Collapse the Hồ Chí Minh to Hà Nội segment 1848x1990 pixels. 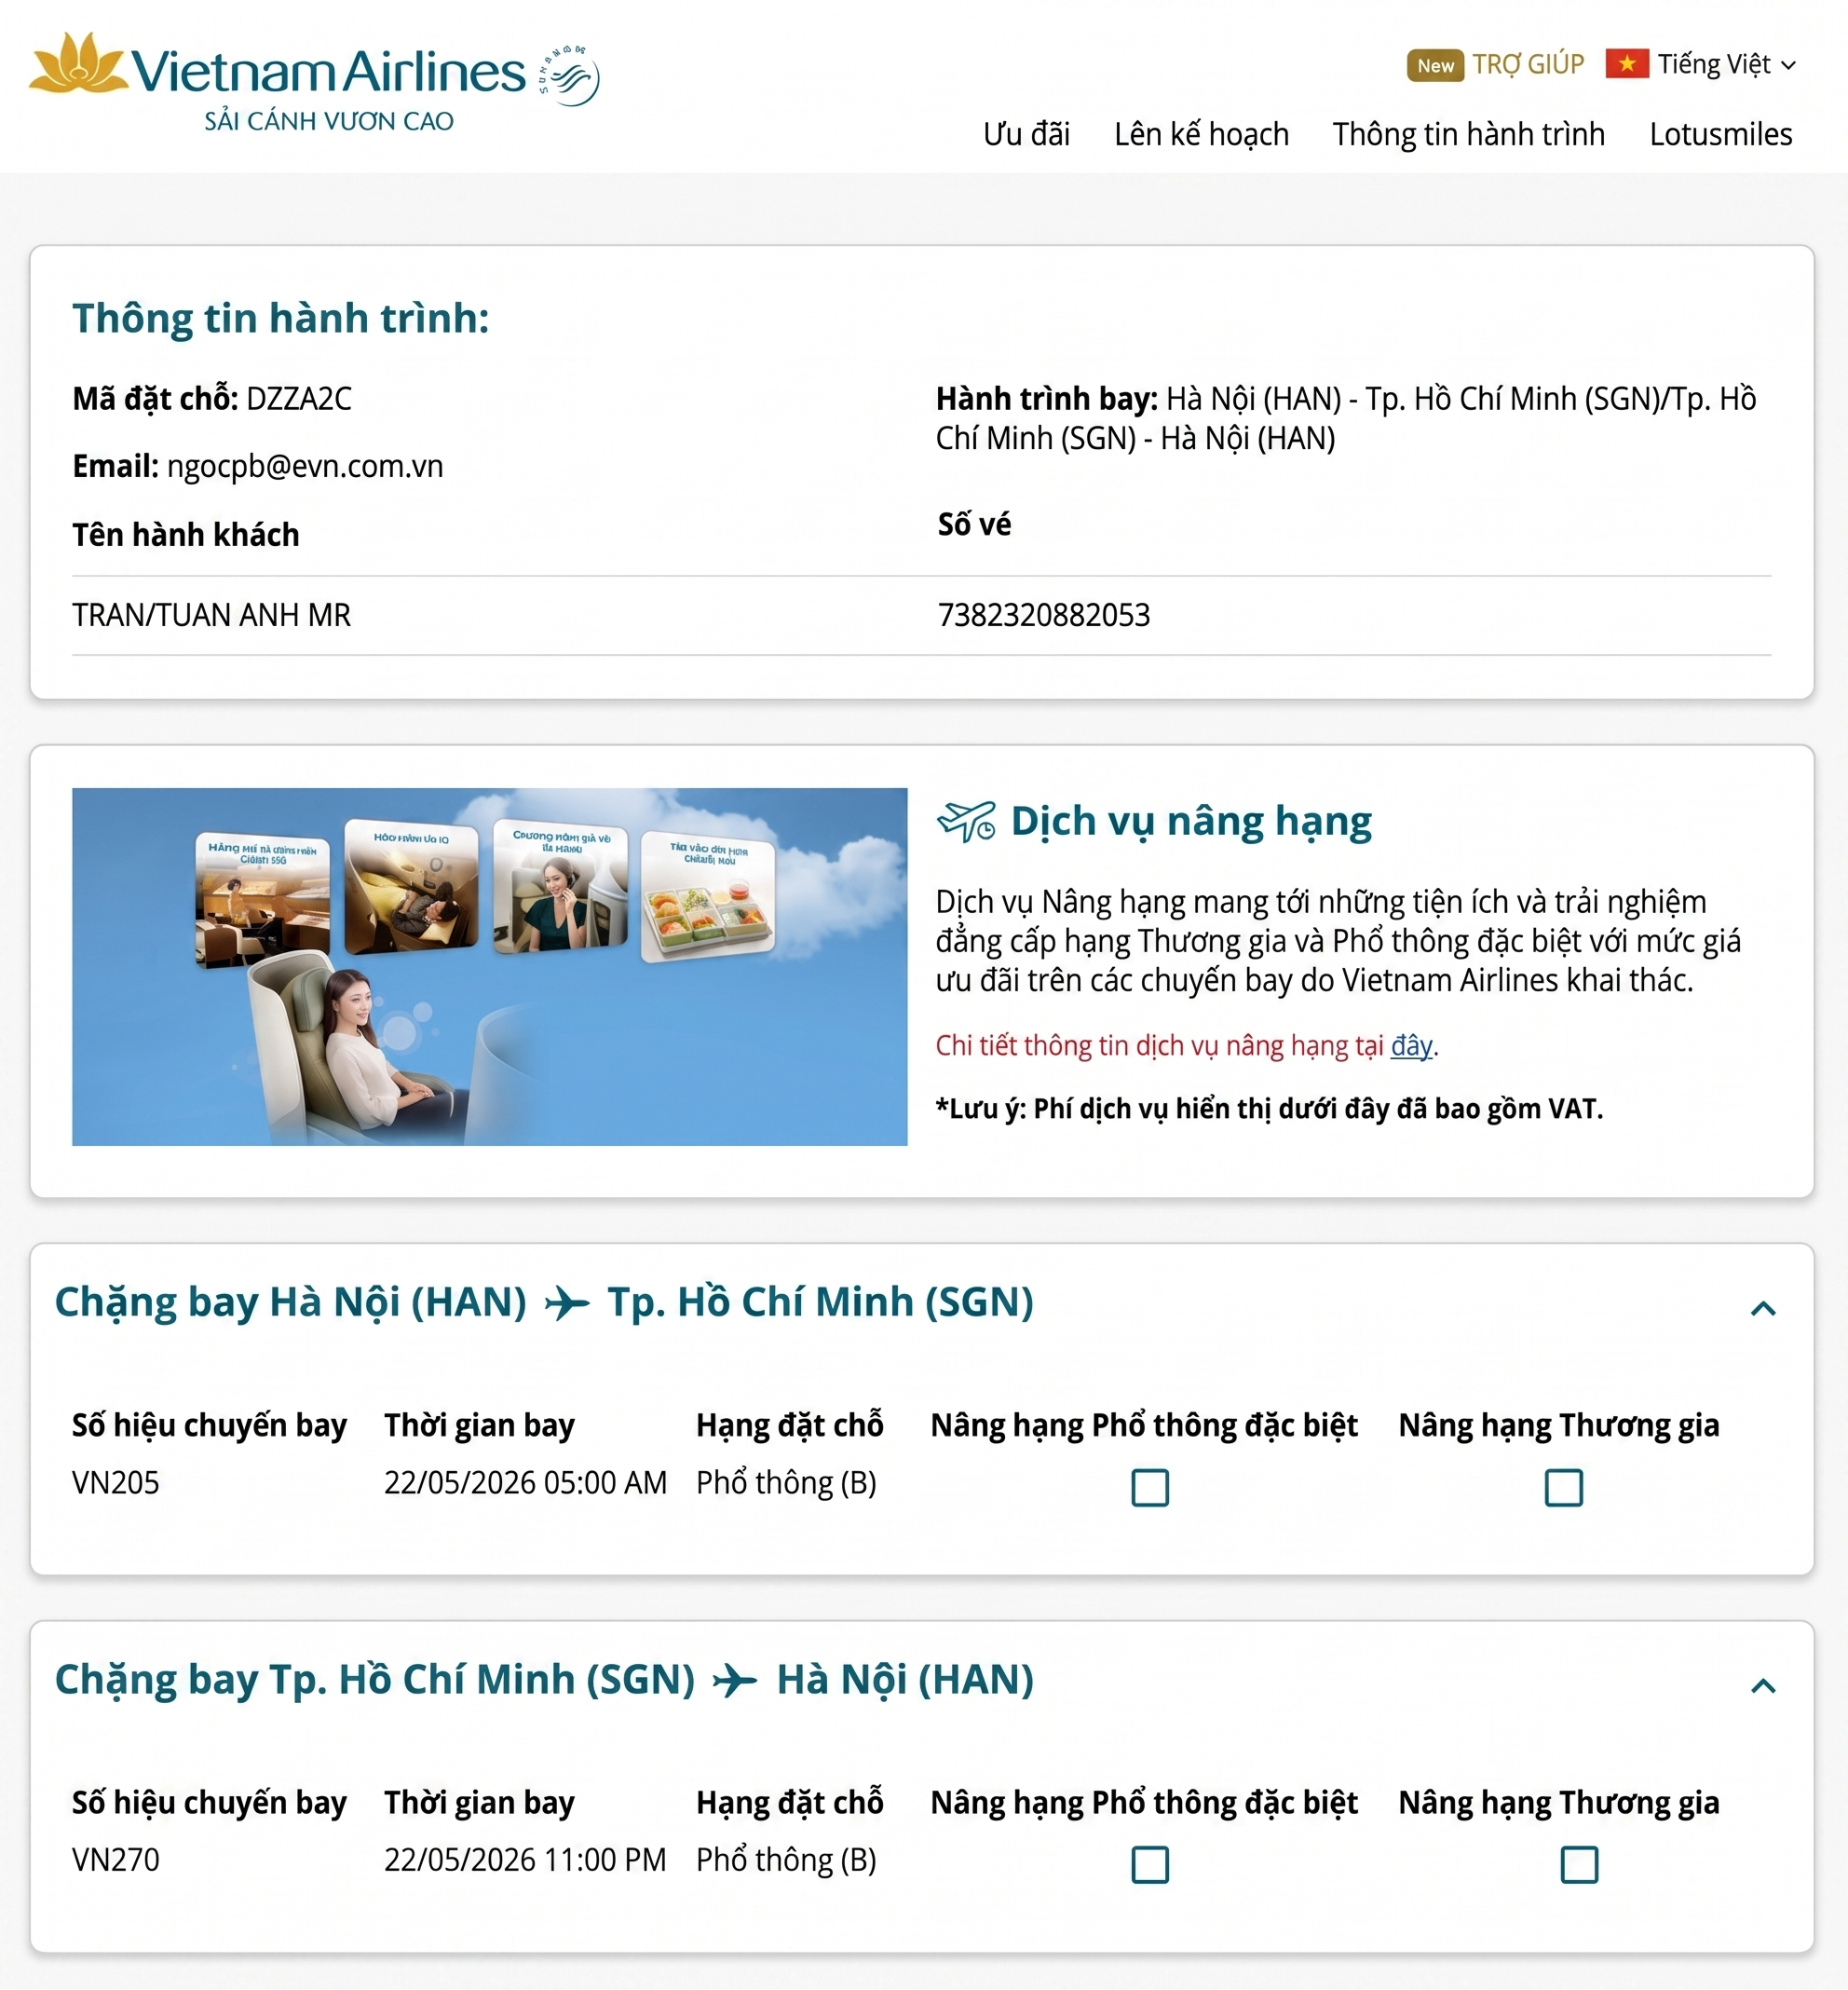(x=1763, y=1686)
